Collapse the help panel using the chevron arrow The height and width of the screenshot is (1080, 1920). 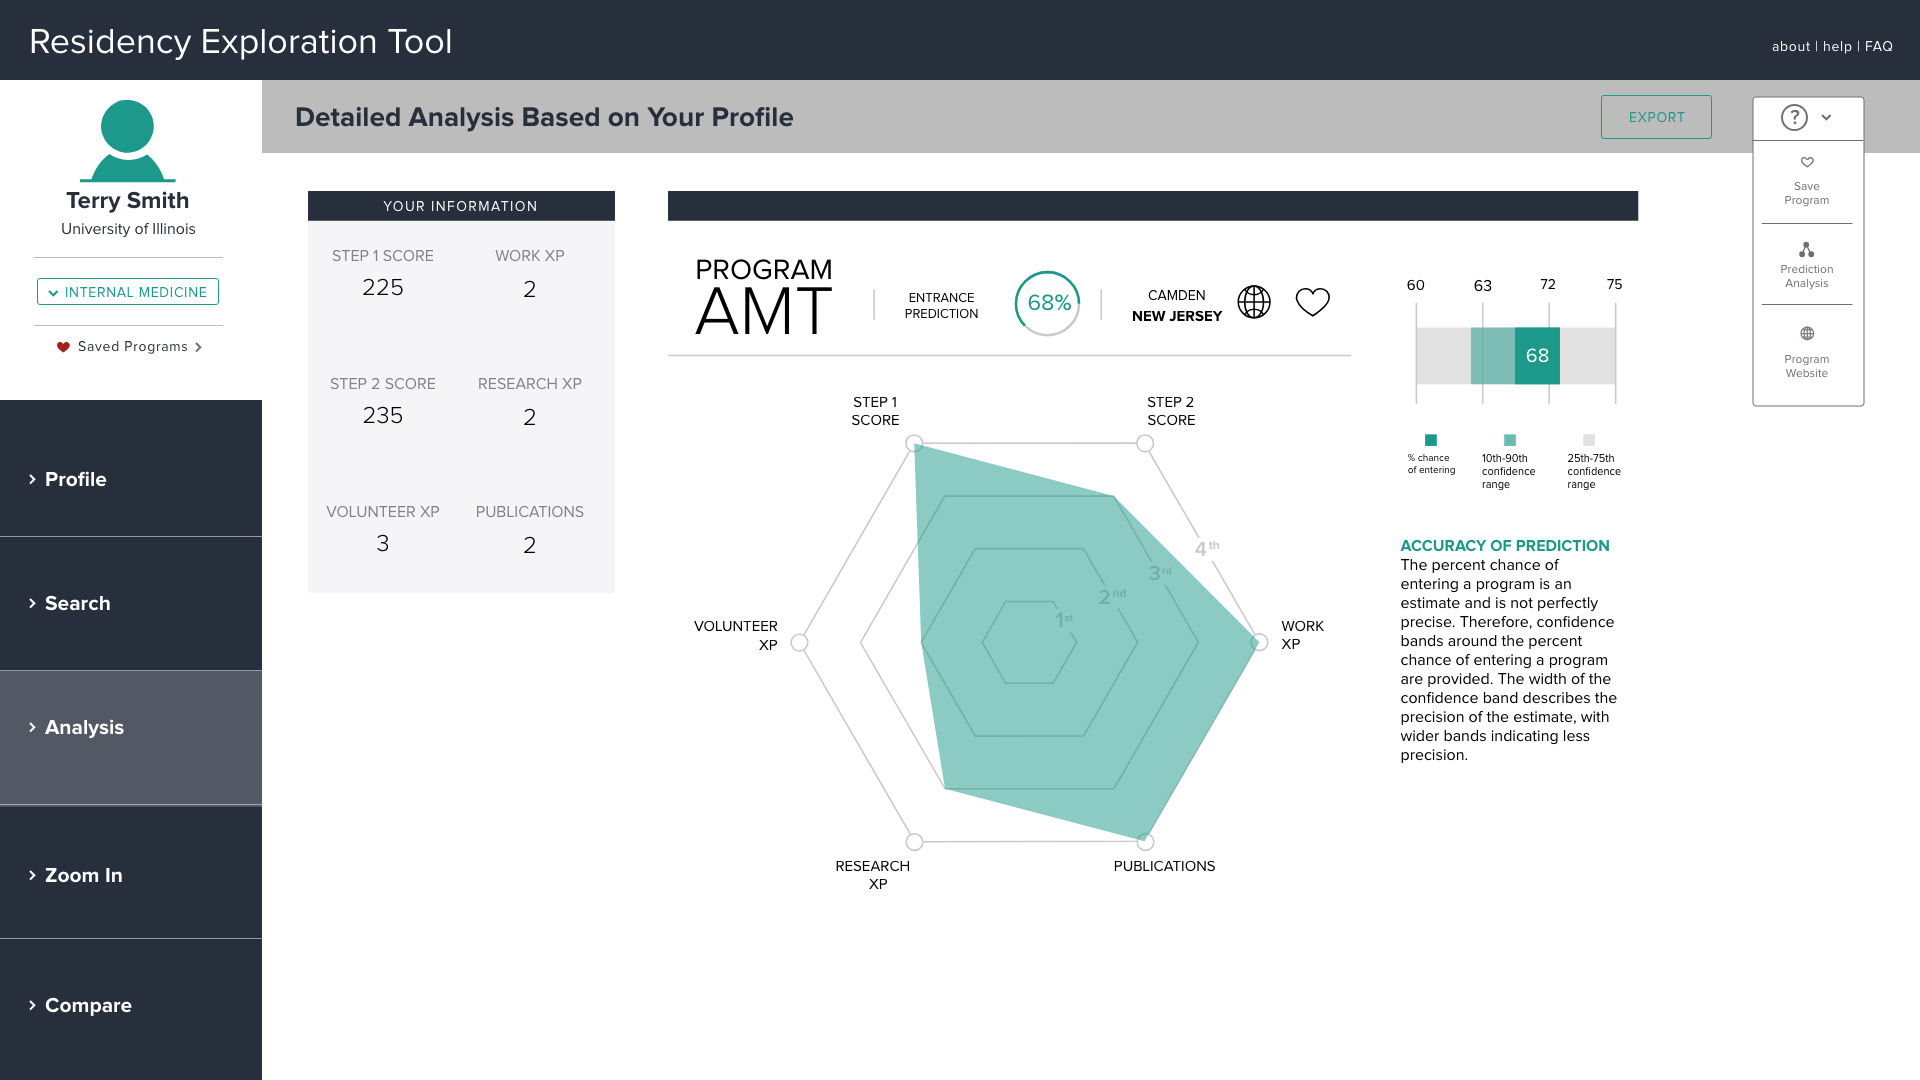pos(1826,118)
